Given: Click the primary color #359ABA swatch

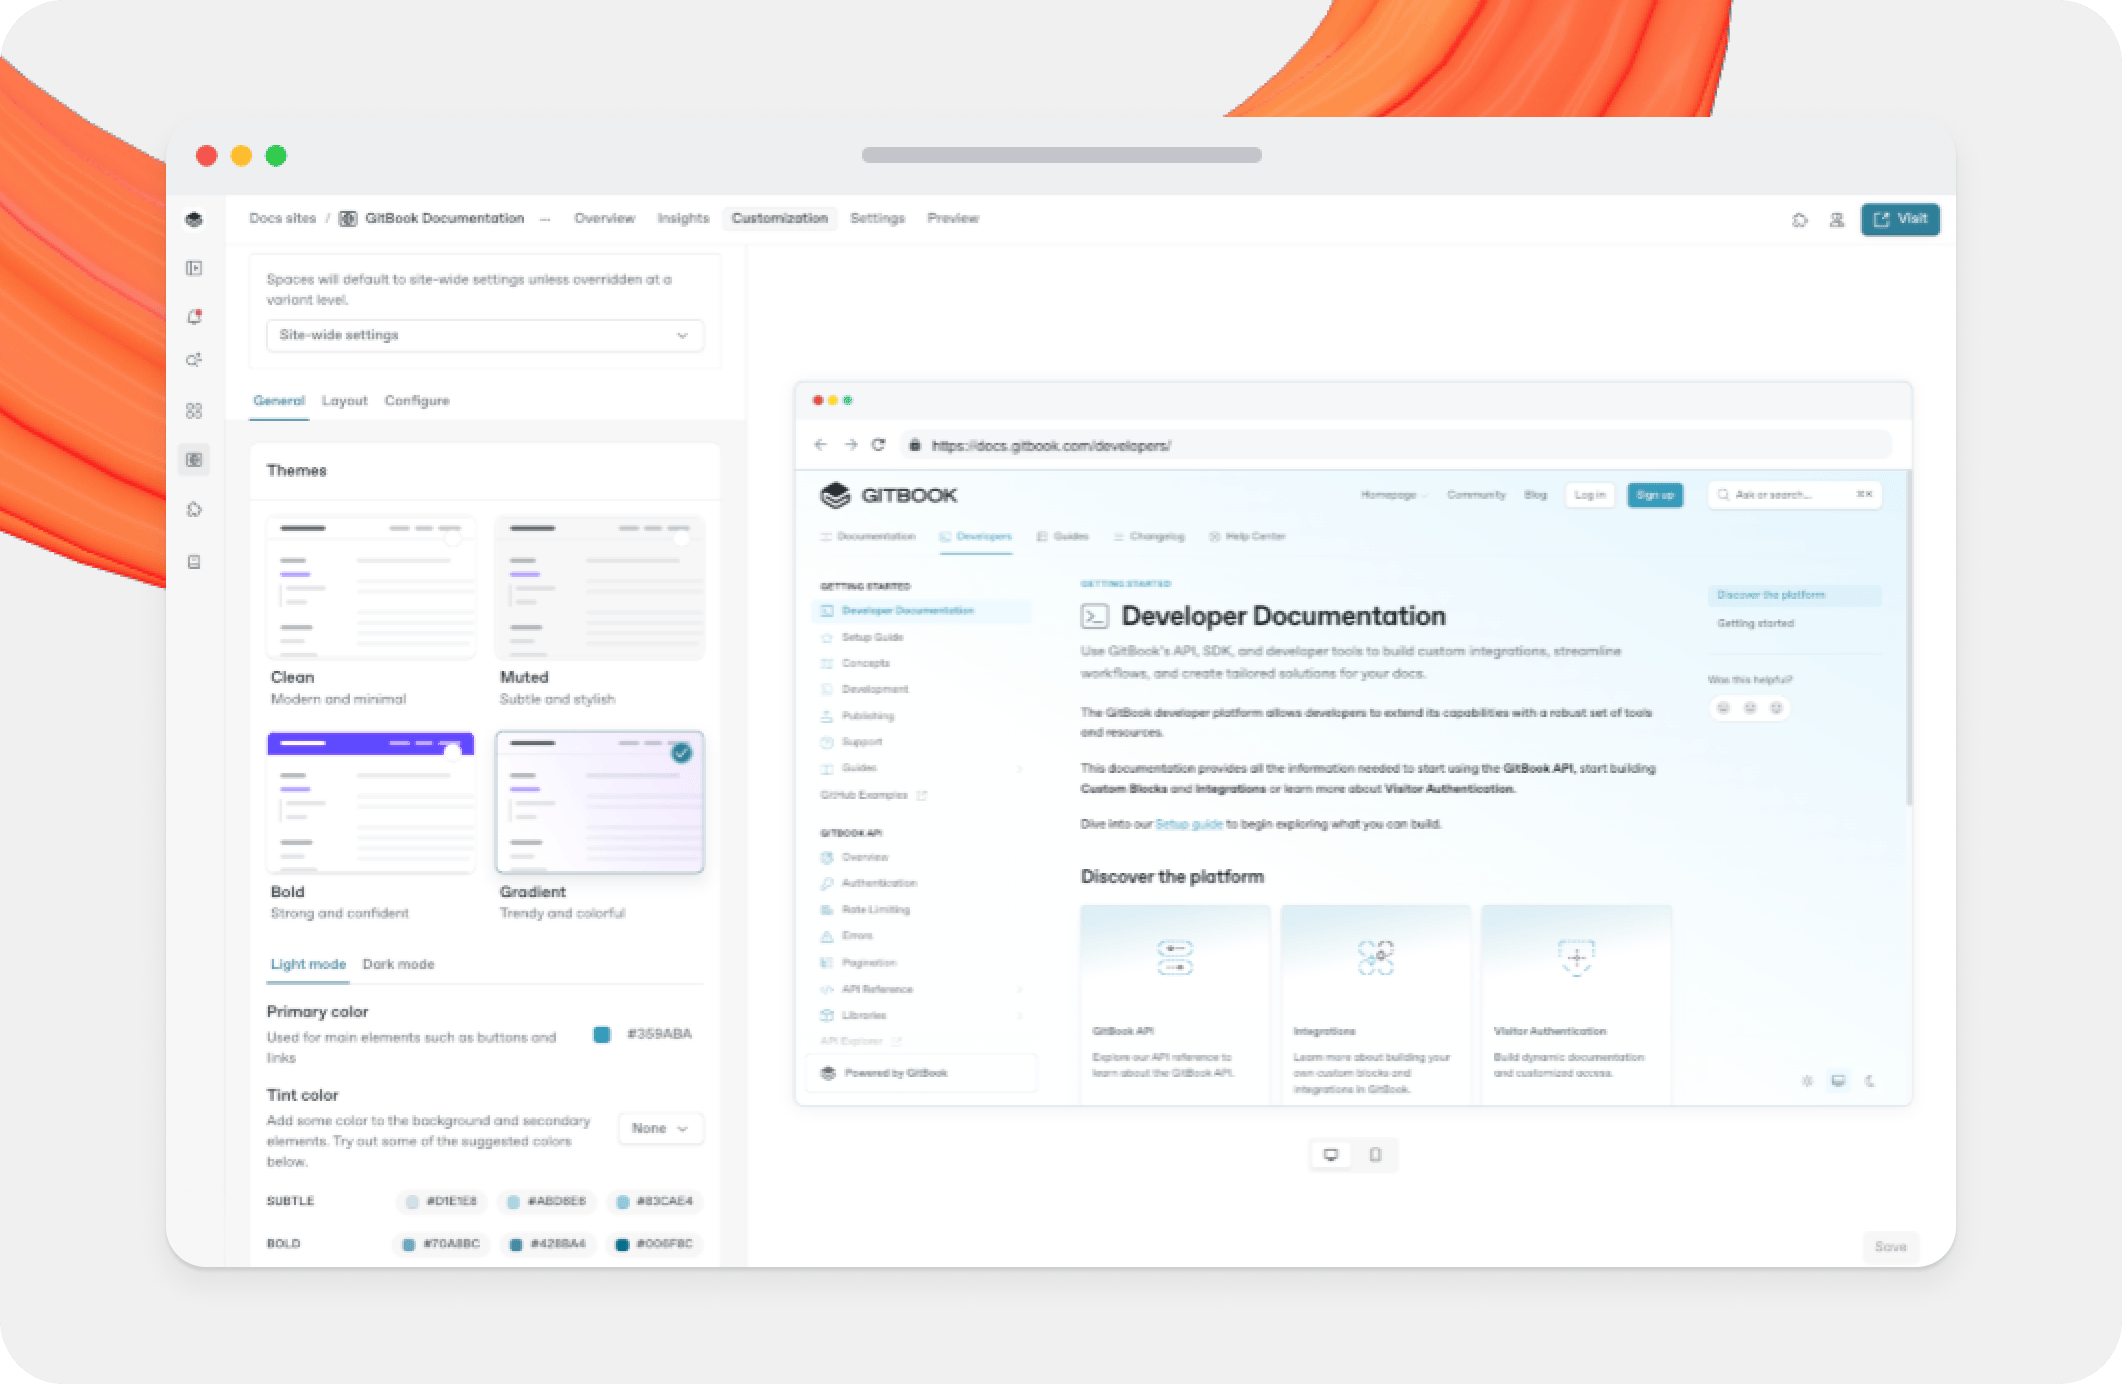Looking at the screenshot, I should [x=602, y=1034].
